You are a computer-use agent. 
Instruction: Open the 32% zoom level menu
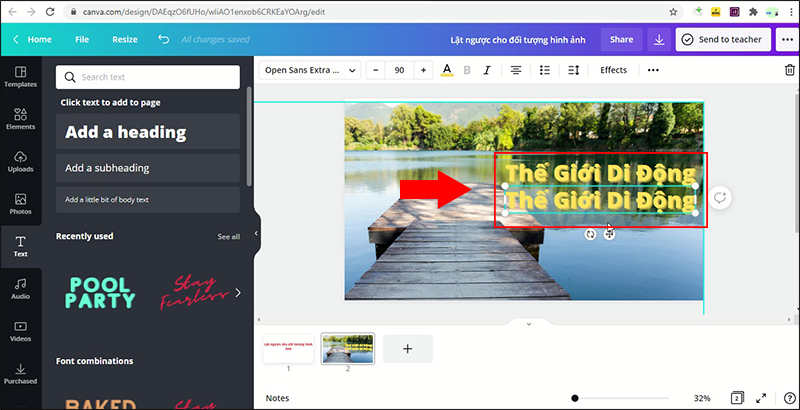coord(702,398)
